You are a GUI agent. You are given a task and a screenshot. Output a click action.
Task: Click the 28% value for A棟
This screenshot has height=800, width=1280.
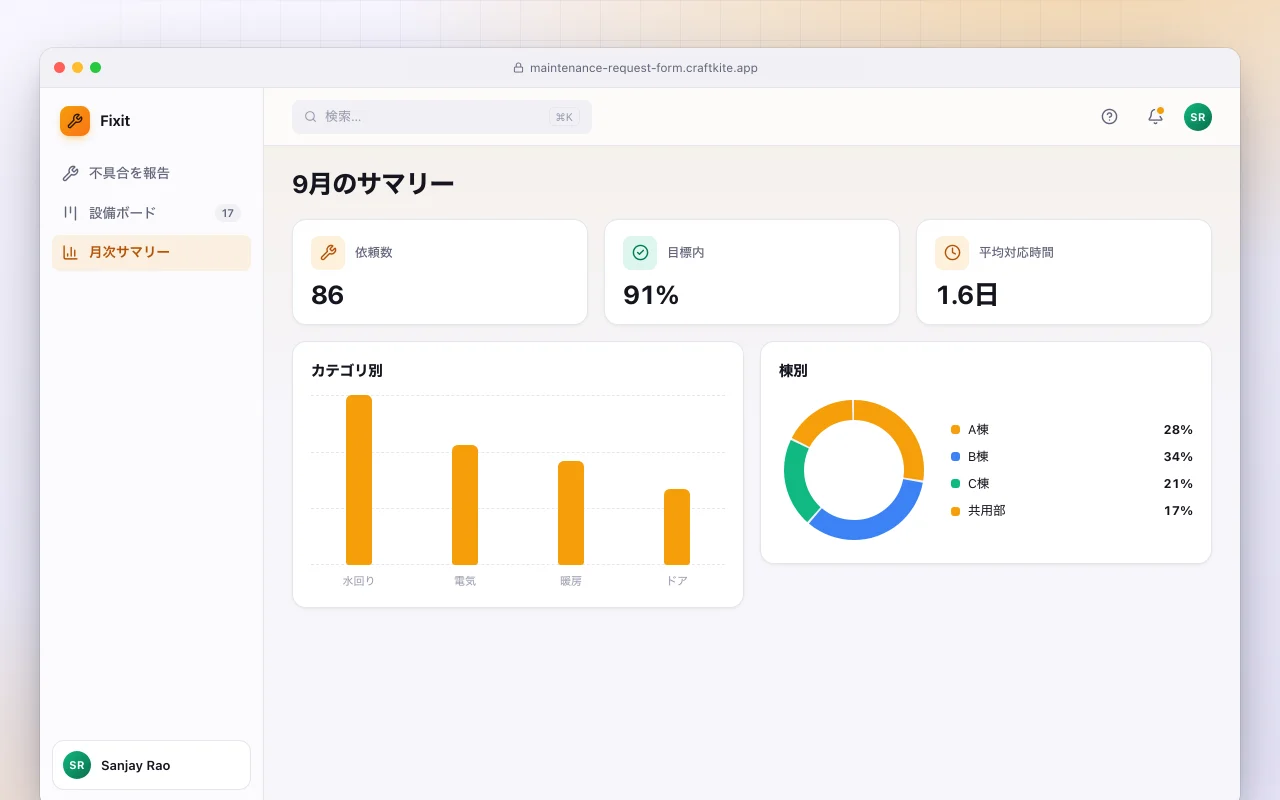[1178, 430]
